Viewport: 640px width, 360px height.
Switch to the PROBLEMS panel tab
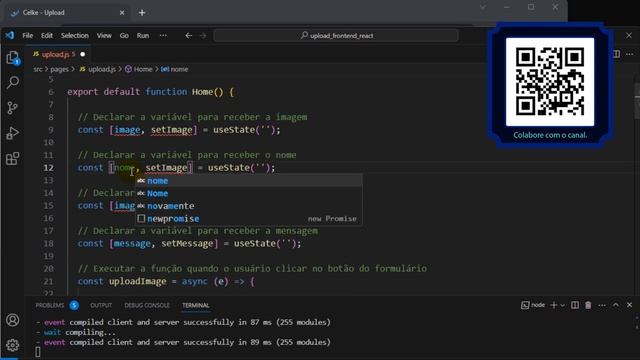50,305
